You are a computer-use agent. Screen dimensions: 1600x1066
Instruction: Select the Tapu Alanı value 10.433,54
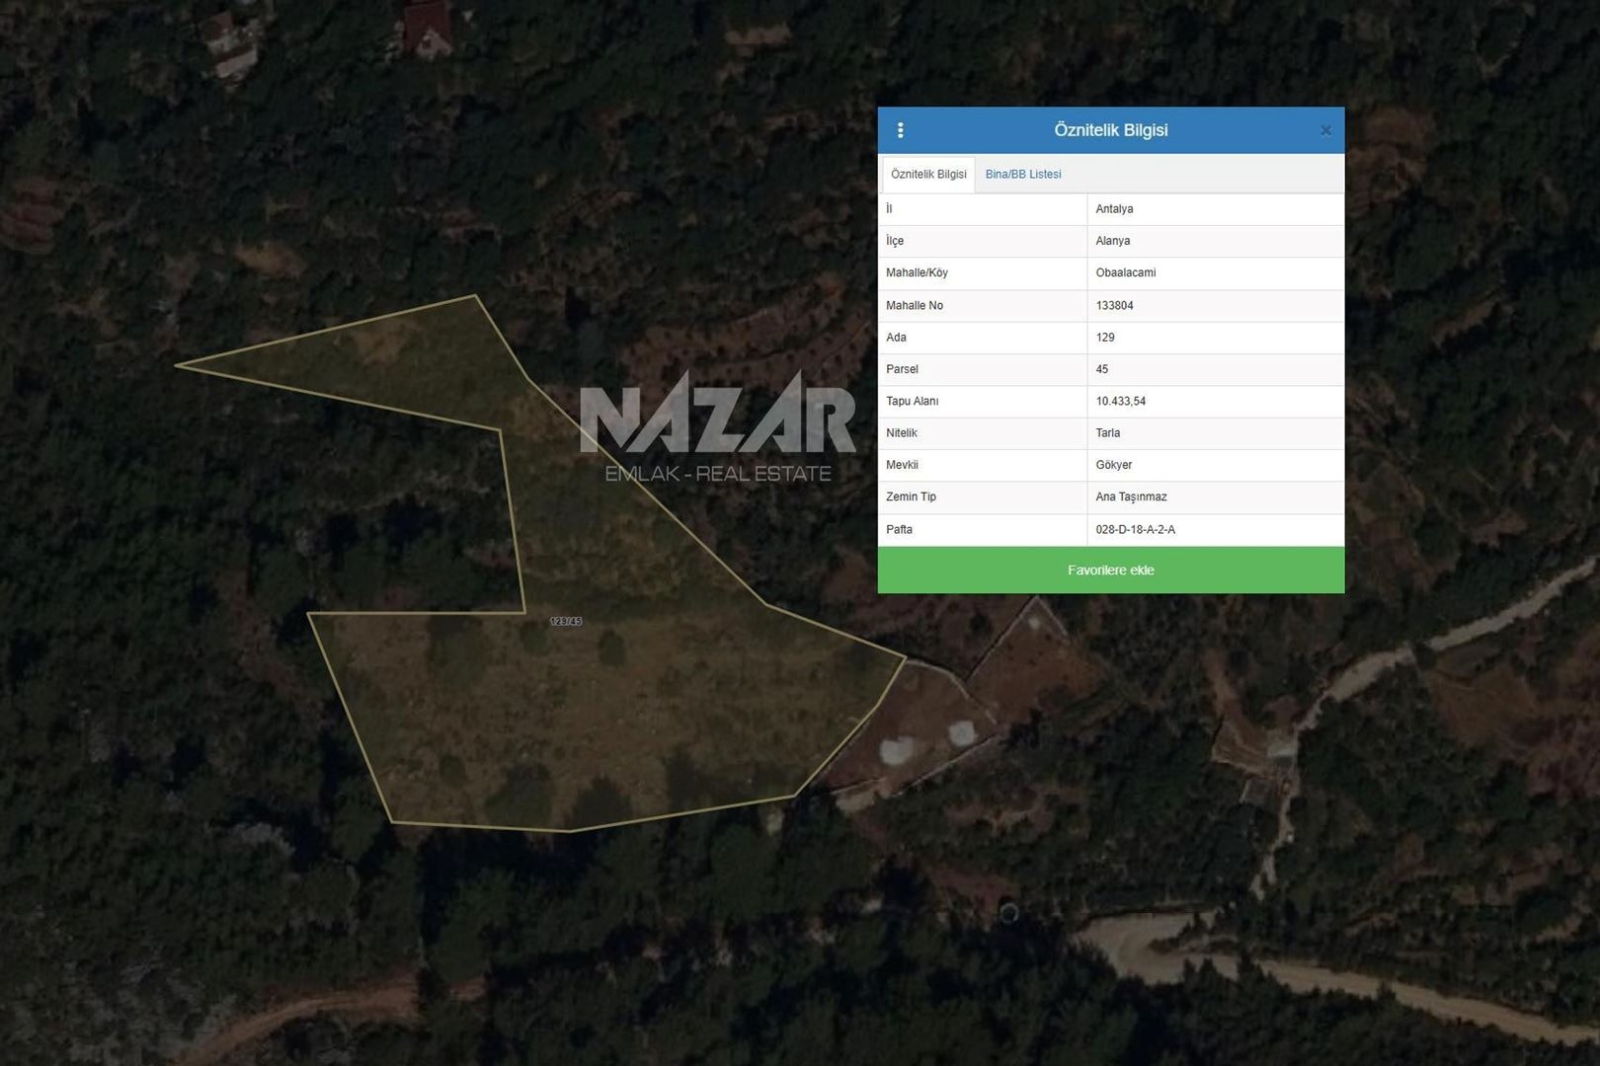tap(1215, 401)
